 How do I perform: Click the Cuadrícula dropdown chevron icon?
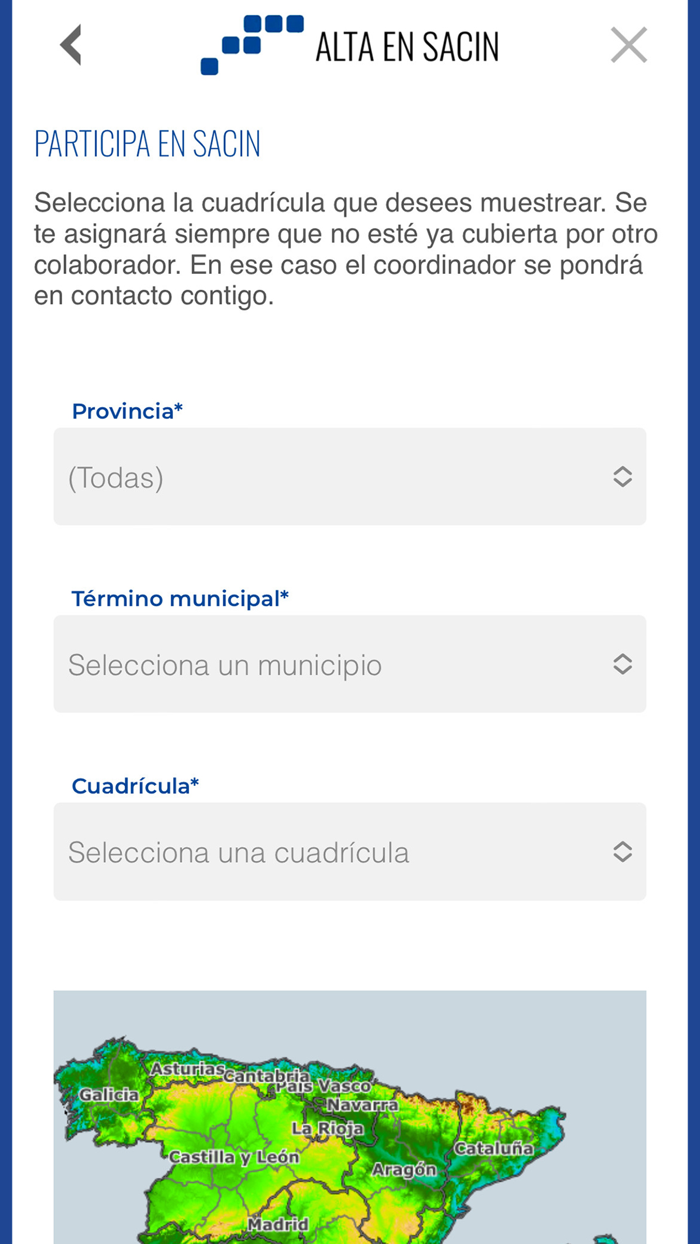point(621,851)
